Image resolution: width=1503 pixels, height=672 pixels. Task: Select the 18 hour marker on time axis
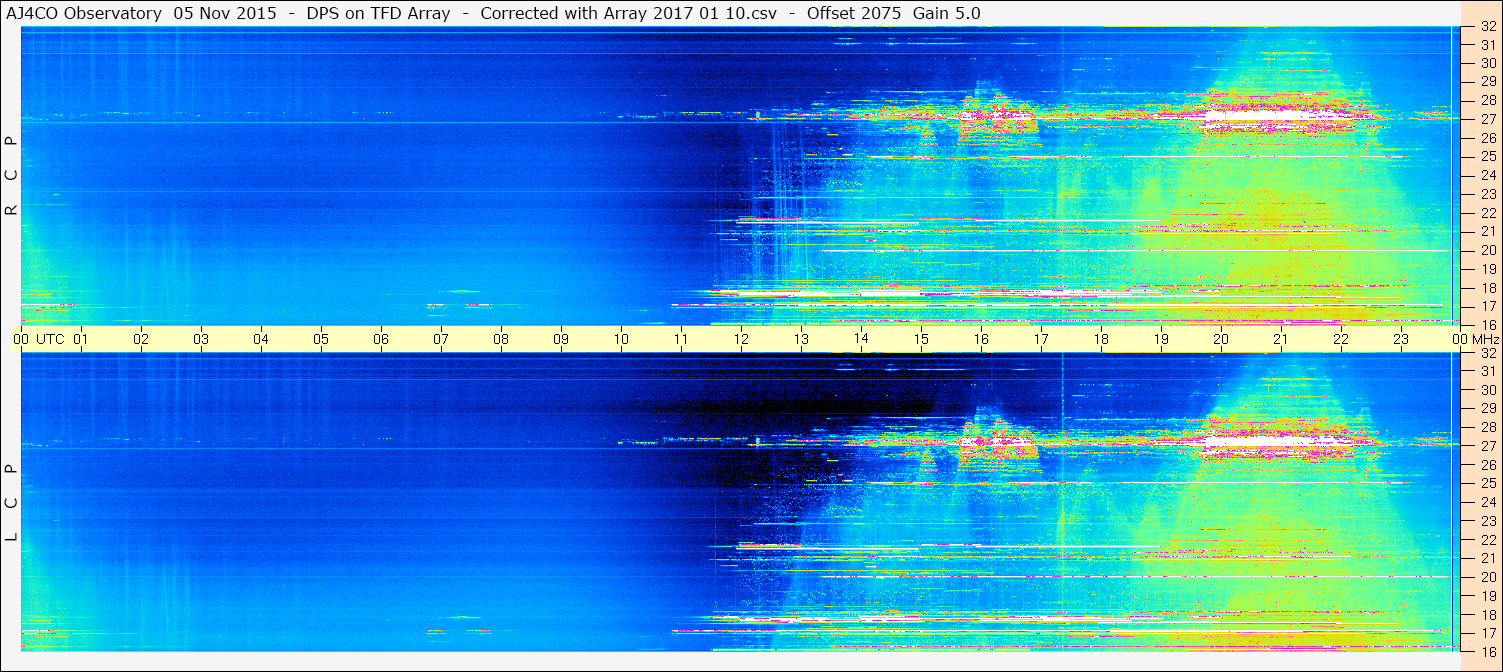point(1101,339)
